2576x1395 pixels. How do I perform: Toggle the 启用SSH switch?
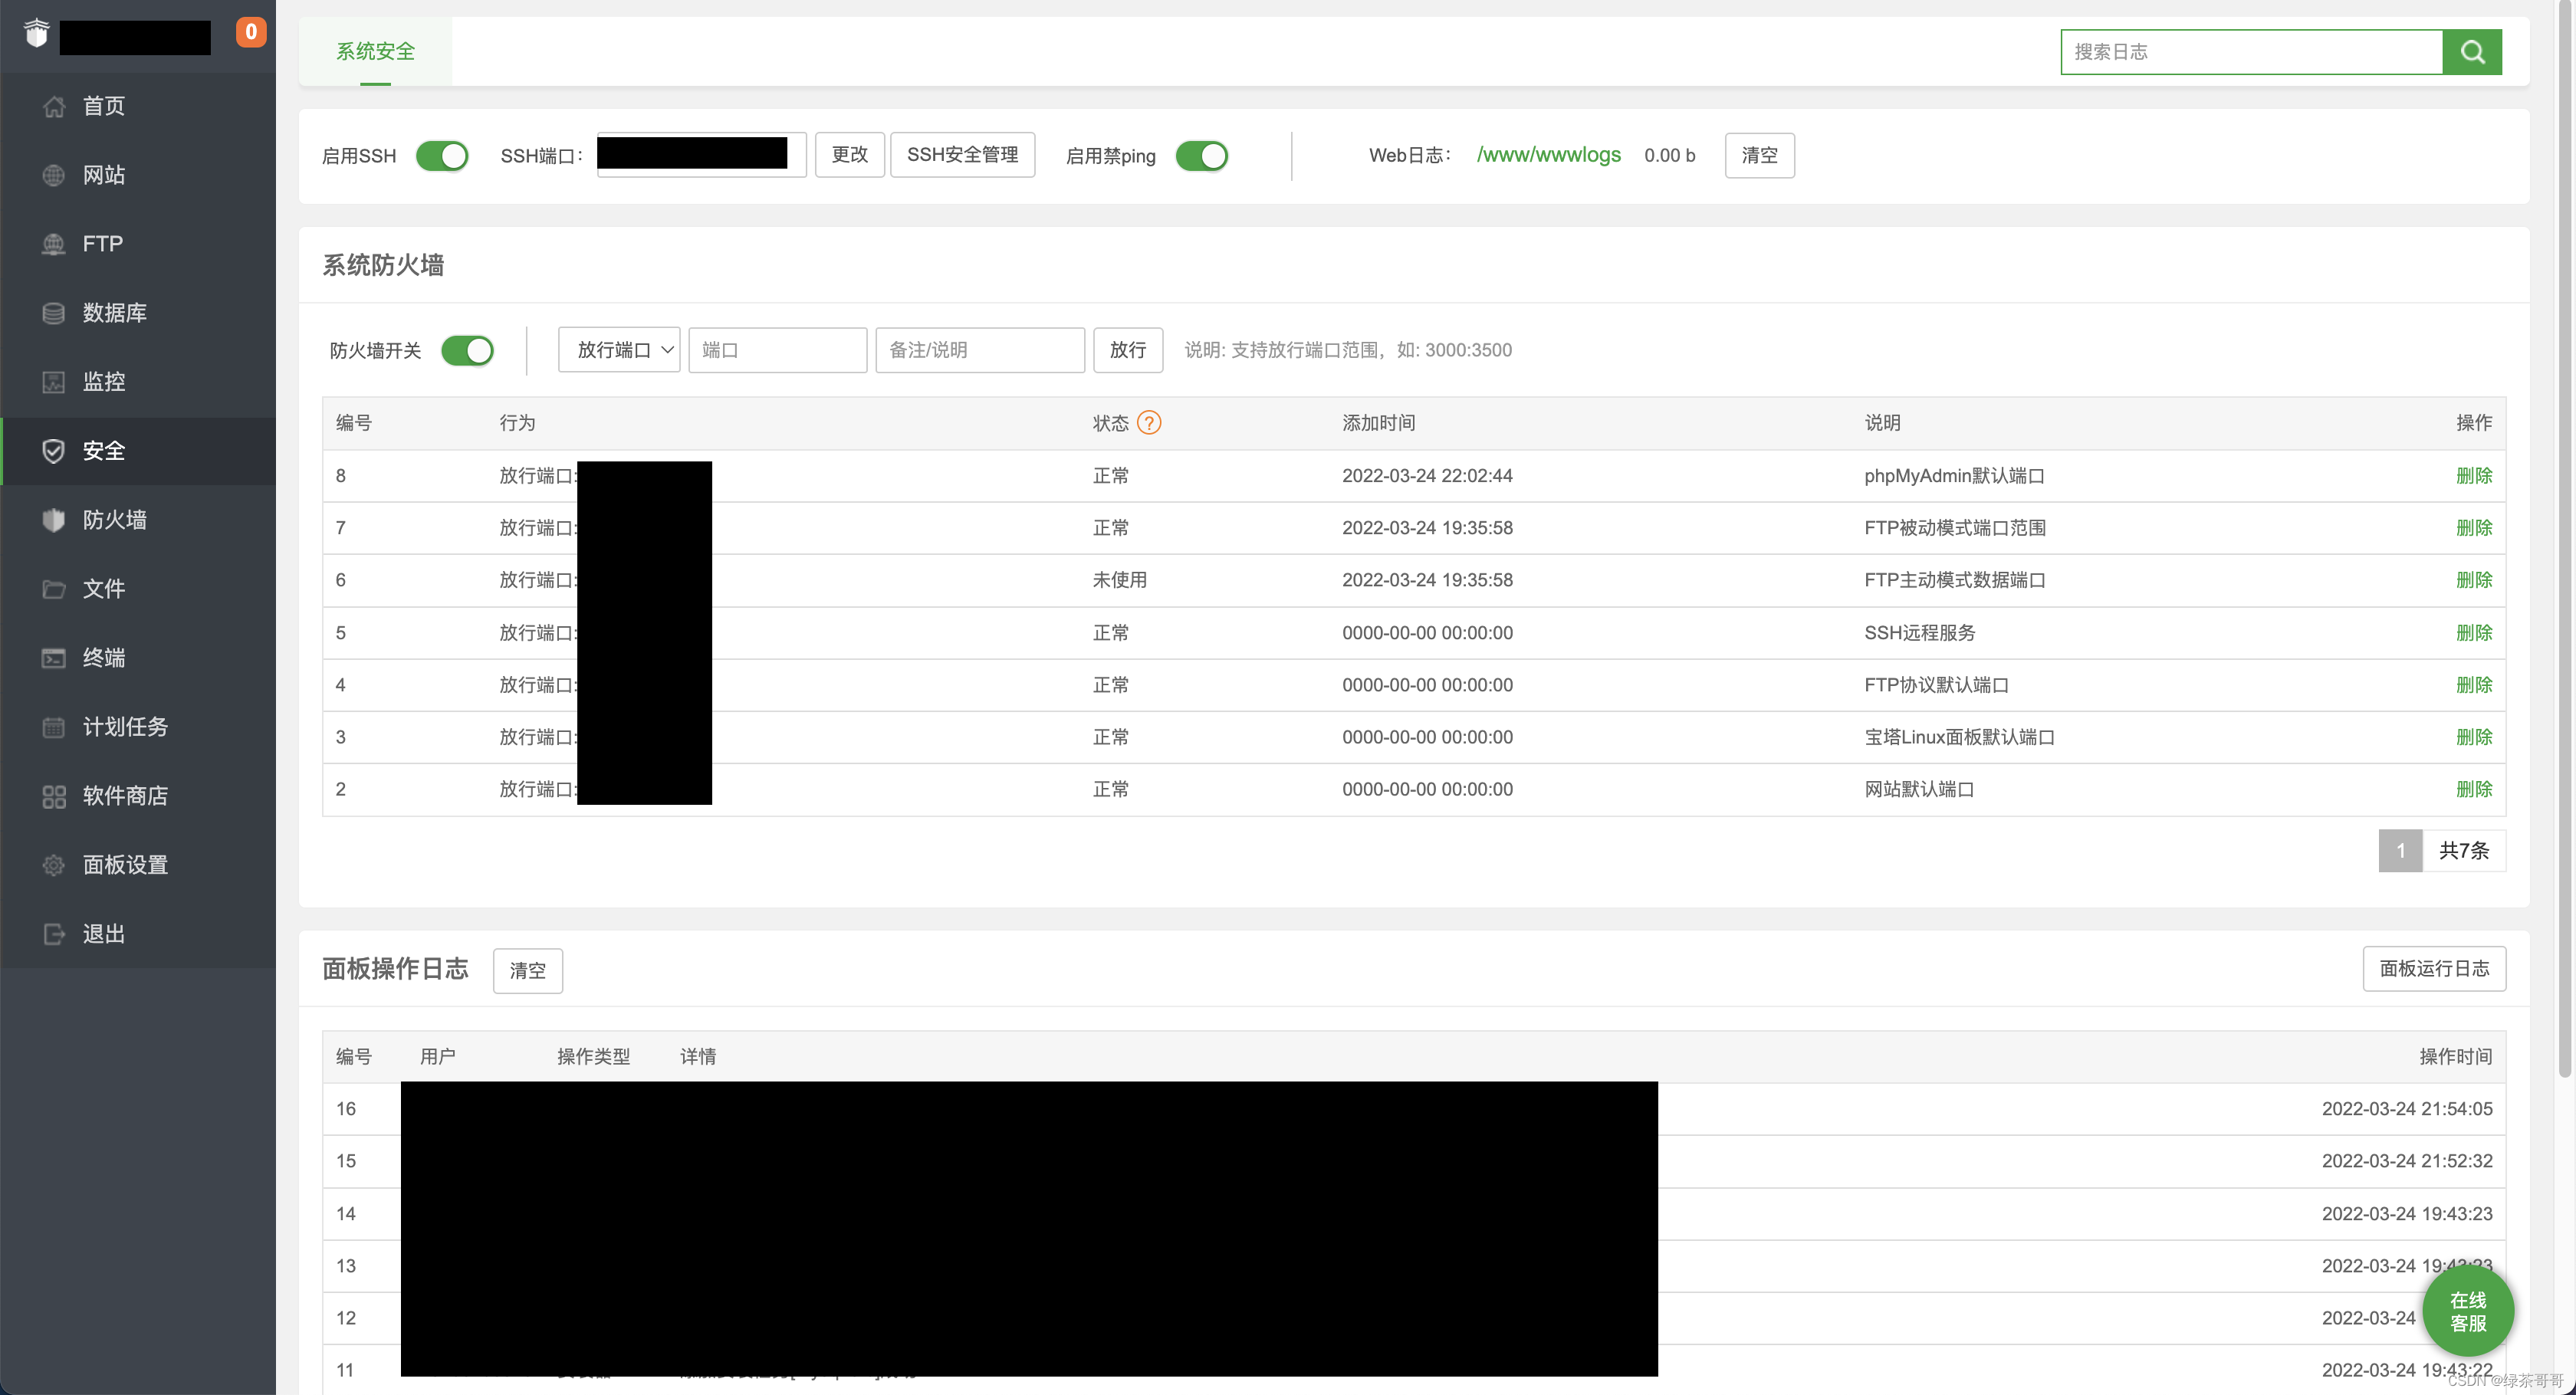(x=442, y=156)
